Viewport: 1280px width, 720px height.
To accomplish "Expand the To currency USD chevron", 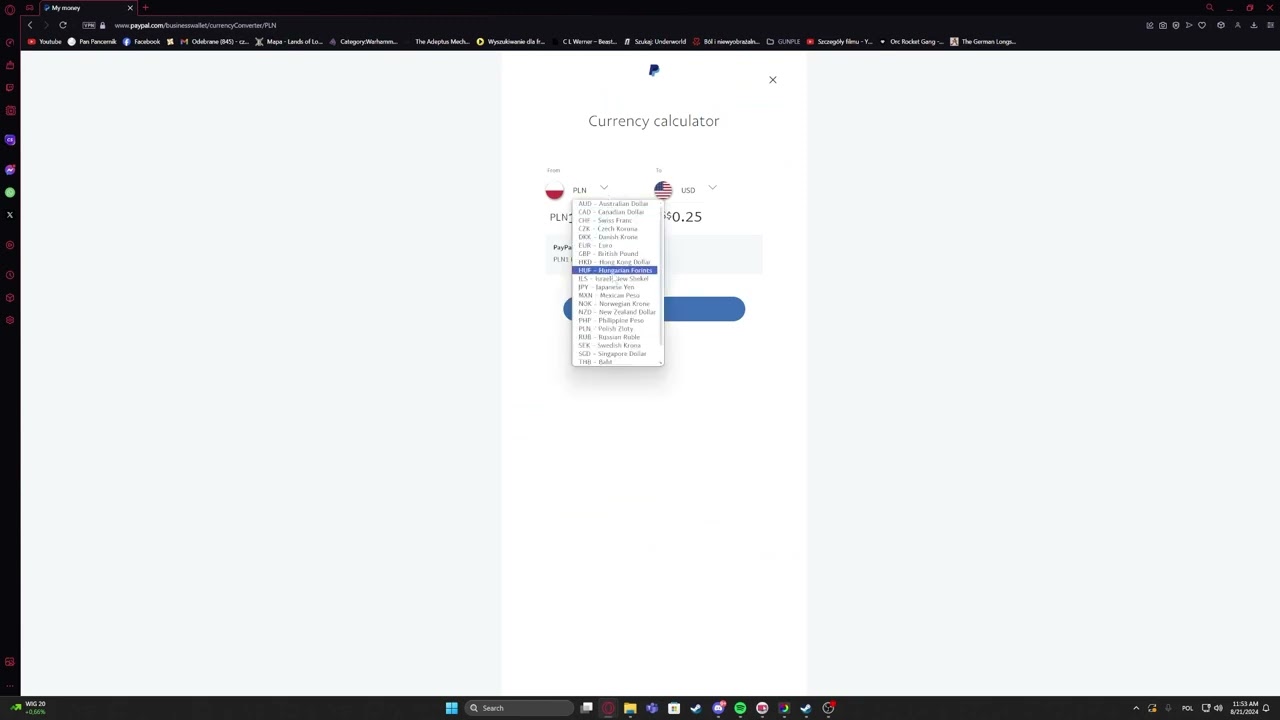I will coord(712,188).
